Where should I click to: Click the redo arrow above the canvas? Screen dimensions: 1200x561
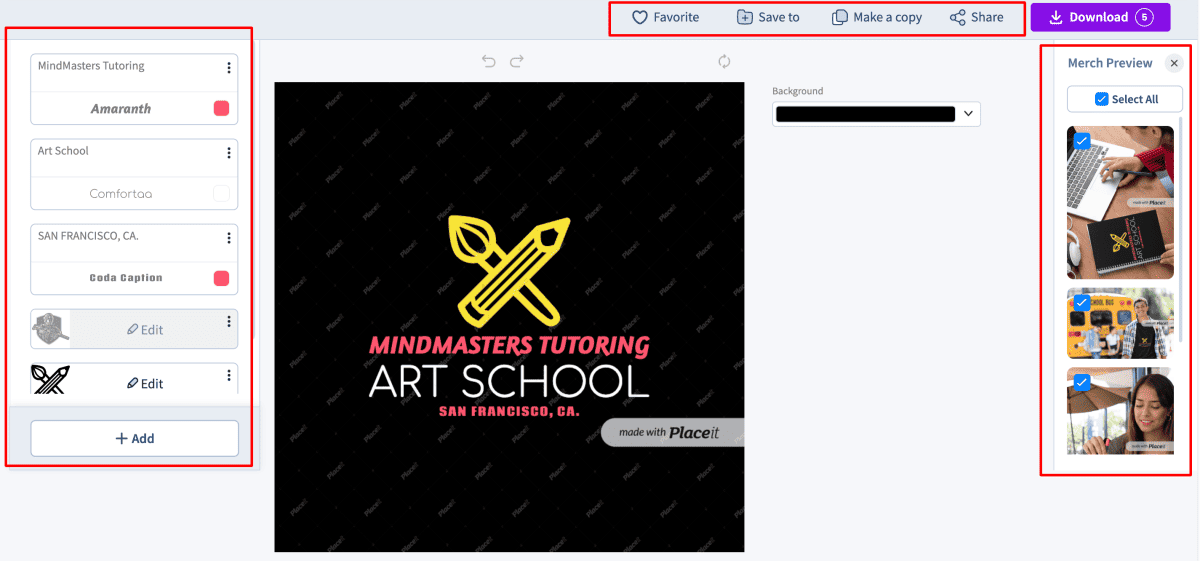click(x=517, y=62)
